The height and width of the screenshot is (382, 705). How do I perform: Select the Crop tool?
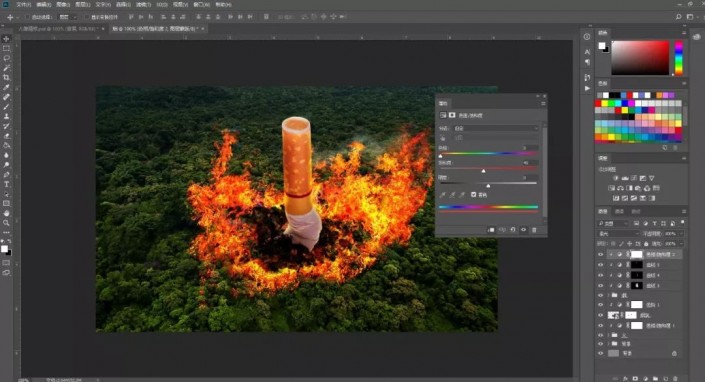(x=6, y=78)
